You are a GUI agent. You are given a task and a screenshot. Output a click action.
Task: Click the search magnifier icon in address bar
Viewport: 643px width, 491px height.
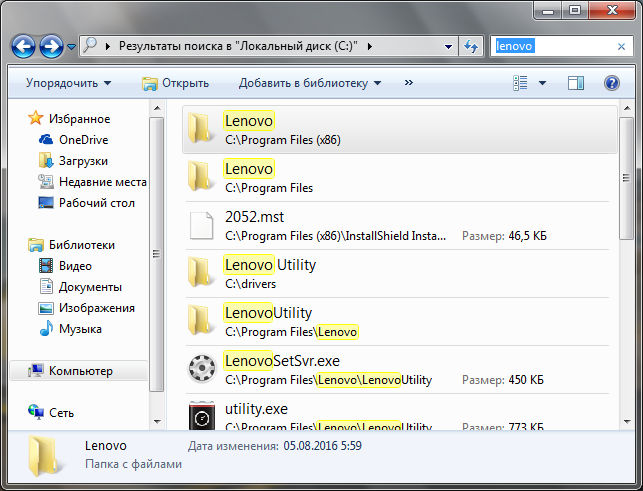(x=90, y=45)
